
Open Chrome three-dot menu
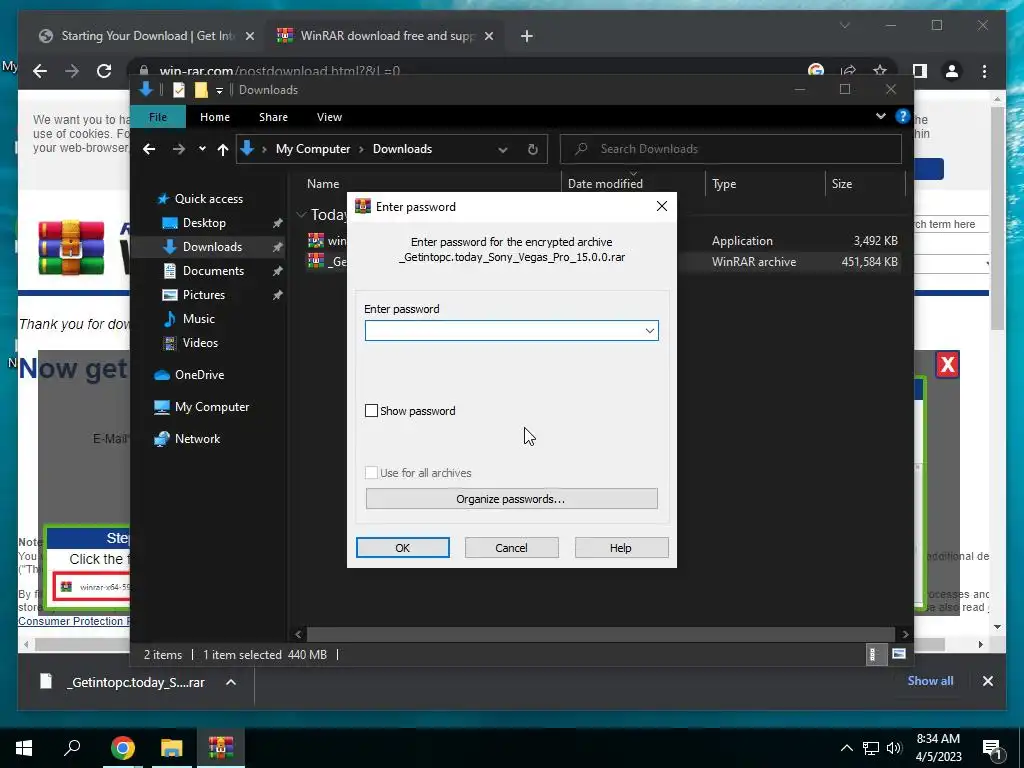(984, 71)
